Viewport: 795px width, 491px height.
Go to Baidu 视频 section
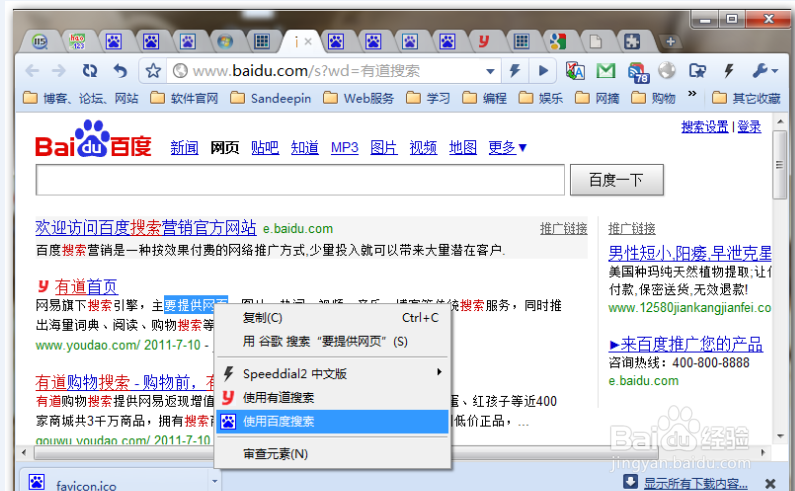[423, 148]
